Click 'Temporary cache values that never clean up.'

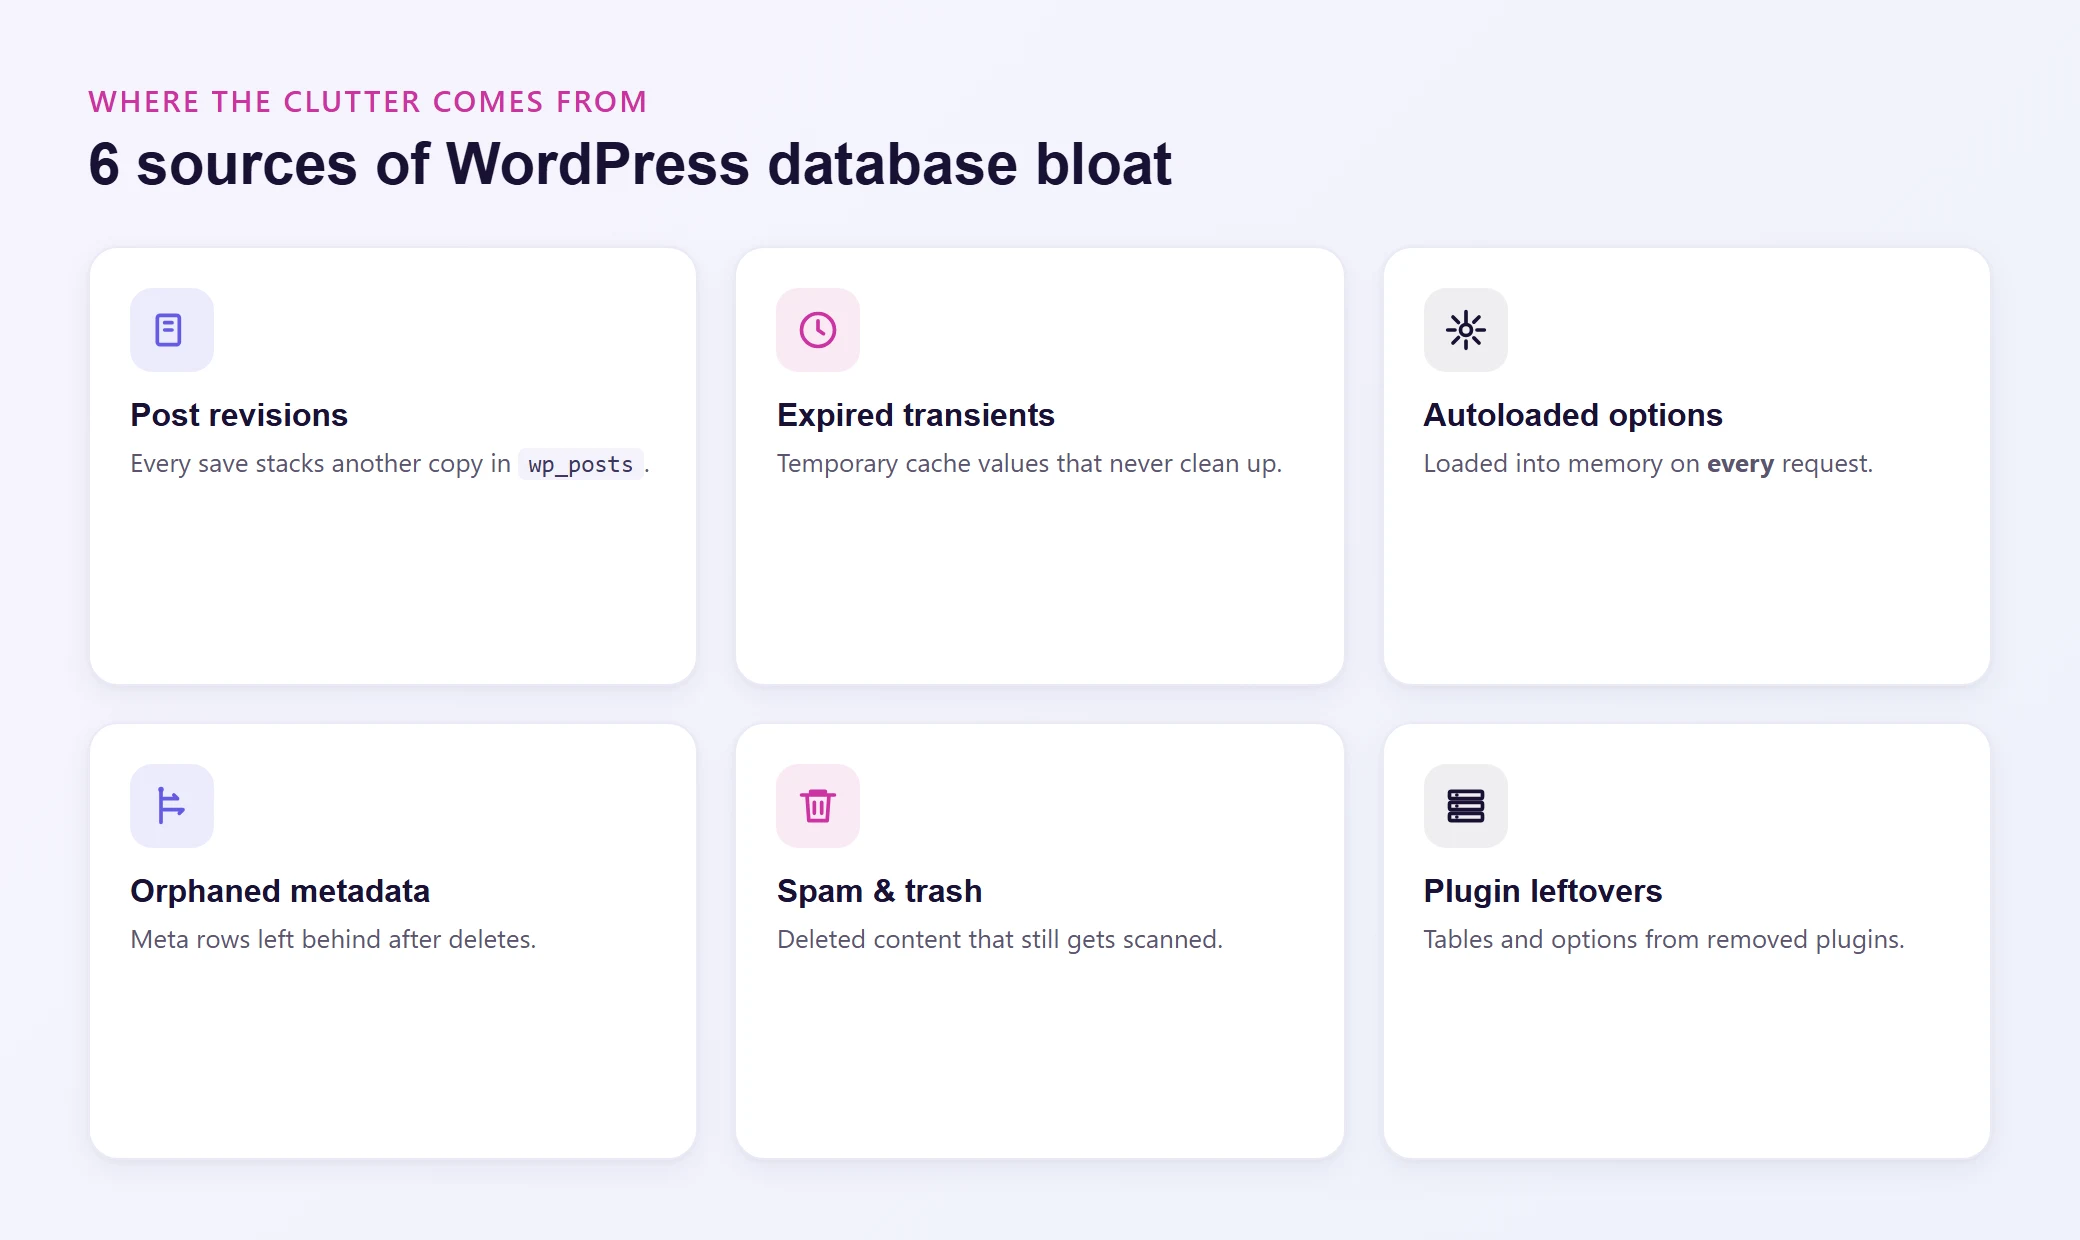click(x=1029, y=464)
